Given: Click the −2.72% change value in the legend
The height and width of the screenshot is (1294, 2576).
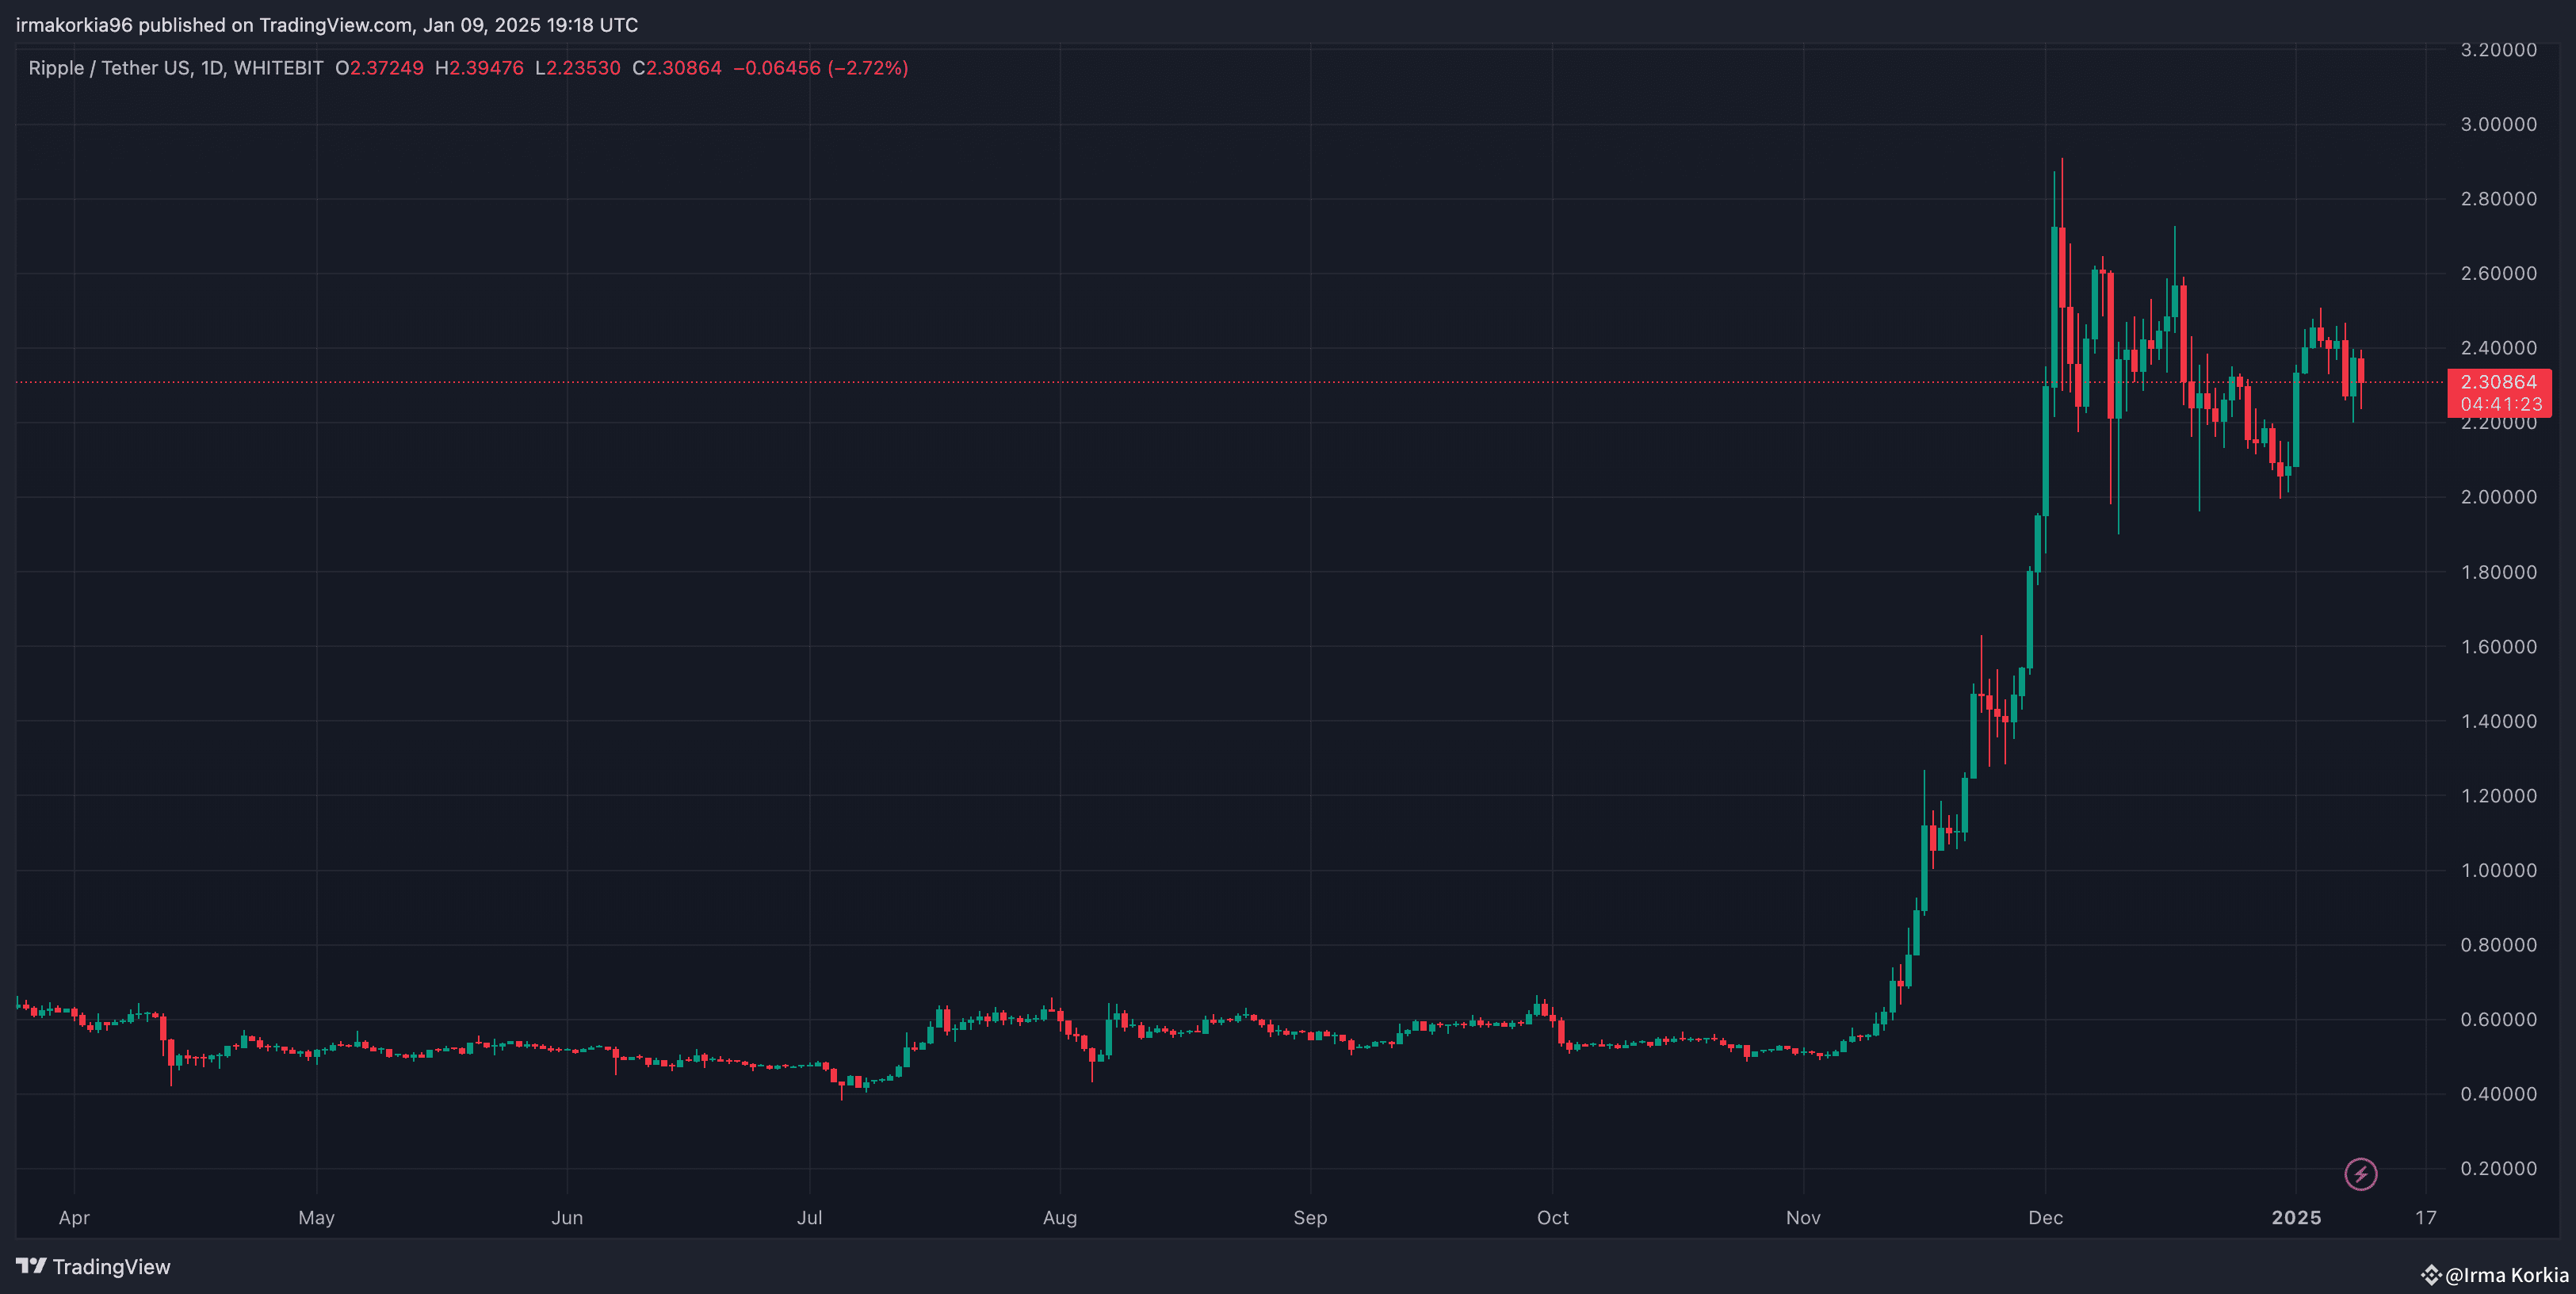Looking at the screenshot, I should pyautogui.click(x=866, y=68).
